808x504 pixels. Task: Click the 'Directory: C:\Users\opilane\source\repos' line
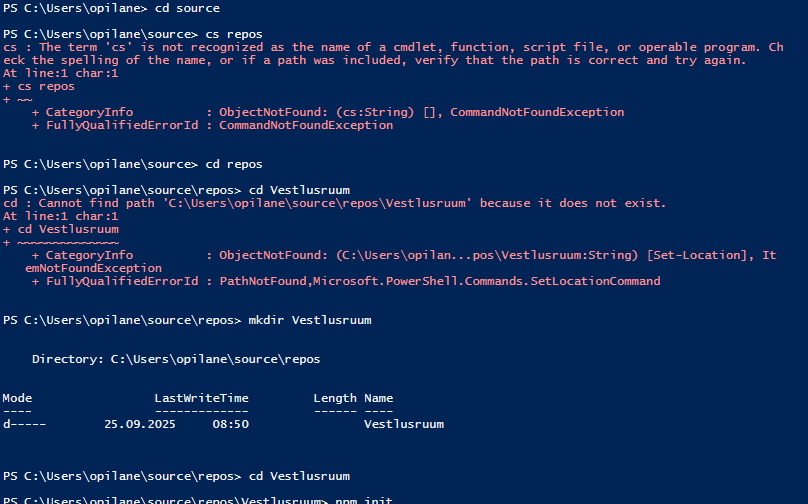(176, 358)
